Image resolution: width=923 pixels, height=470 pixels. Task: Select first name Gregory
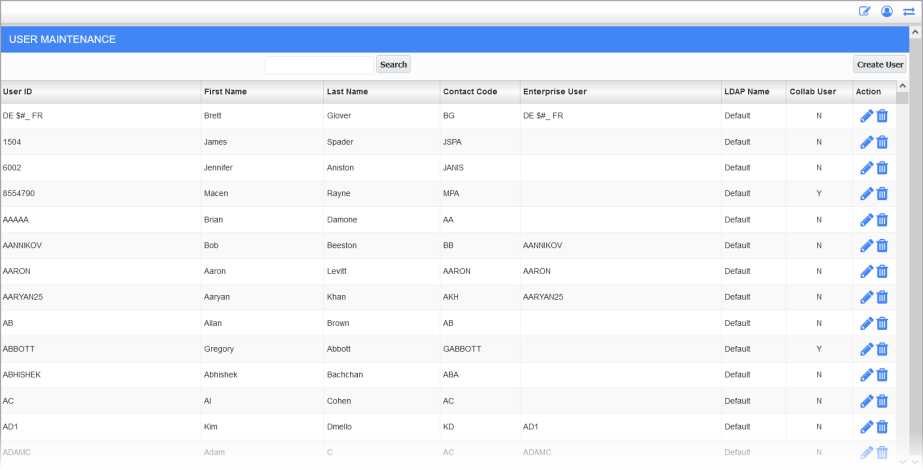point(219,349)
